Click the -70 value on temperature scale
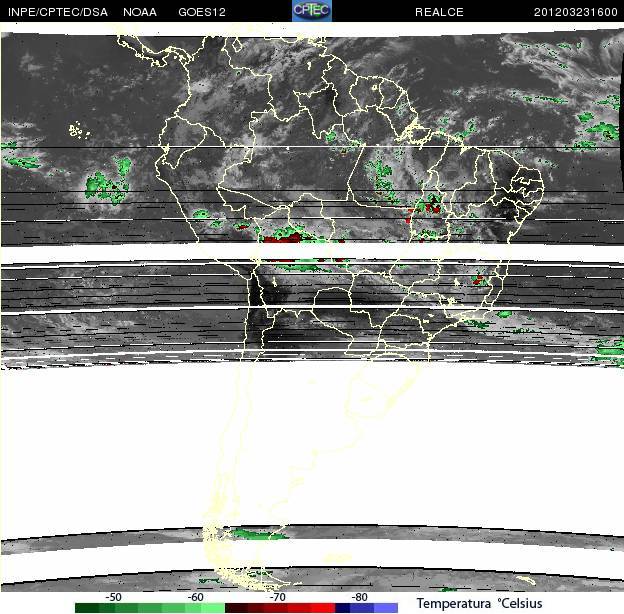The image size is (624, 614). pos(277,597)
